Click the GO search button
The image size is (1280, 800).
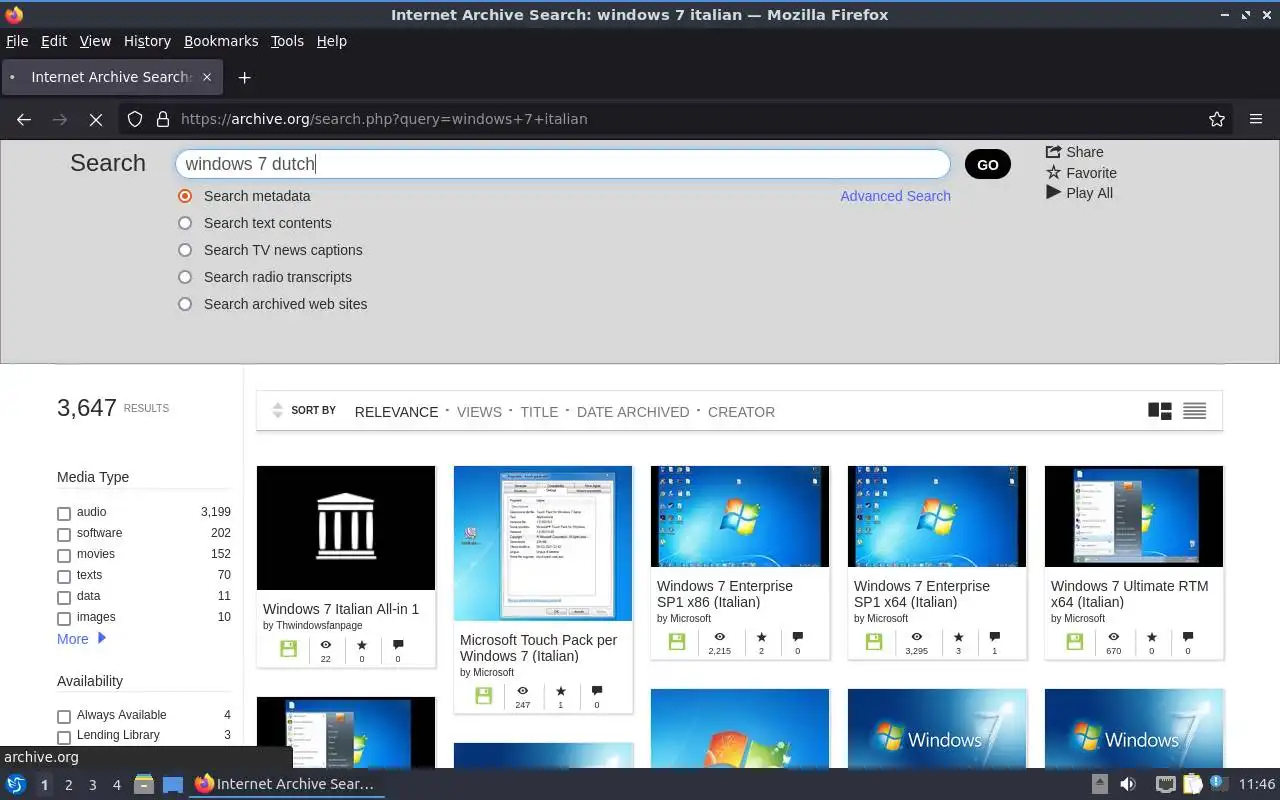[988, 164]
